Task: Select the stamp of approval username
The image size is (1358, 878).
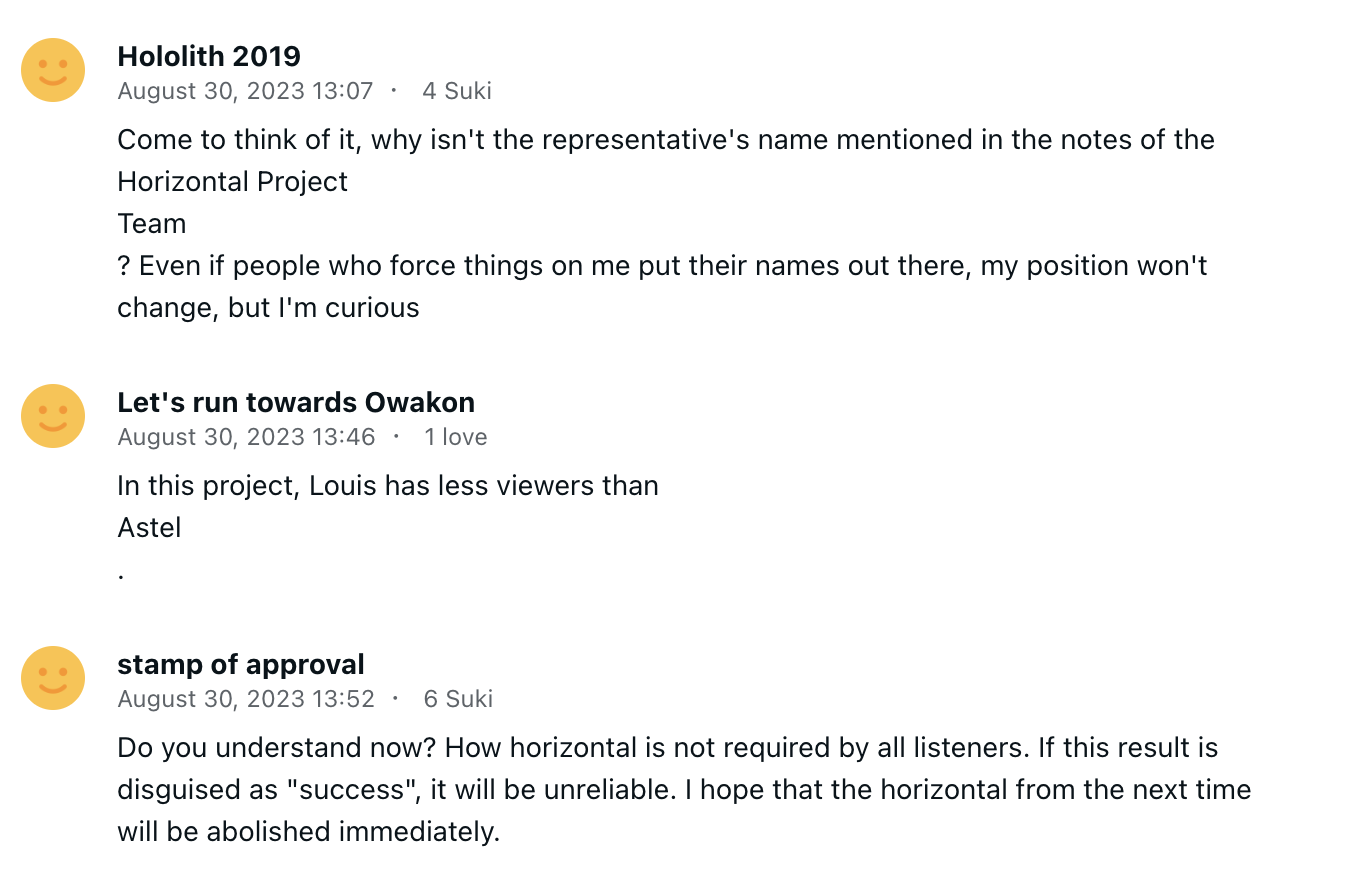Action: [241, 664]
